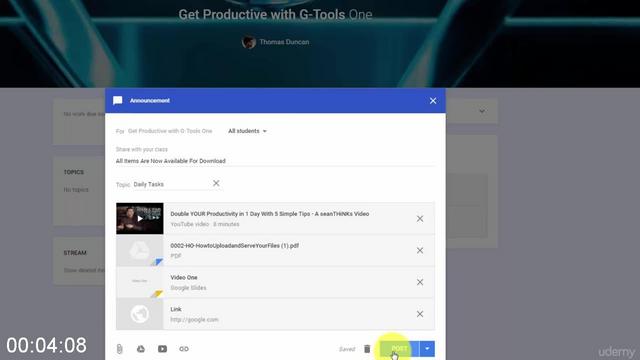Remove the Video One slides attachment
The height and width of the screenshot is (360, 640).
click(420, 282)
